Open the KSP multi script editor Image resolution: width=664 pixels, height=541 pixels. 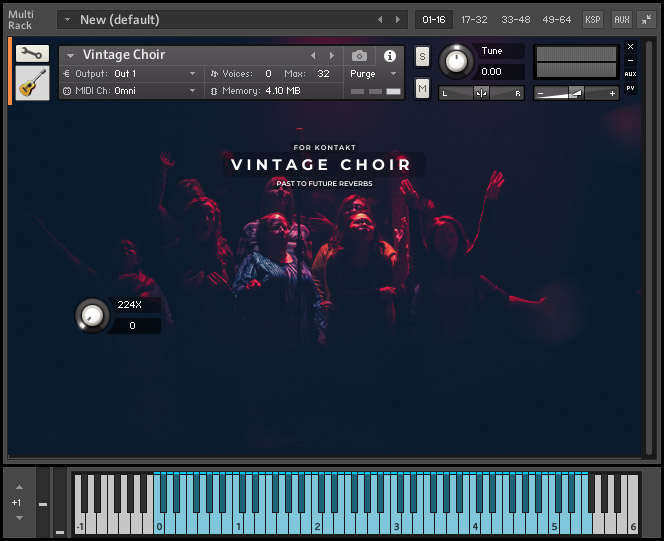(593, 19)
